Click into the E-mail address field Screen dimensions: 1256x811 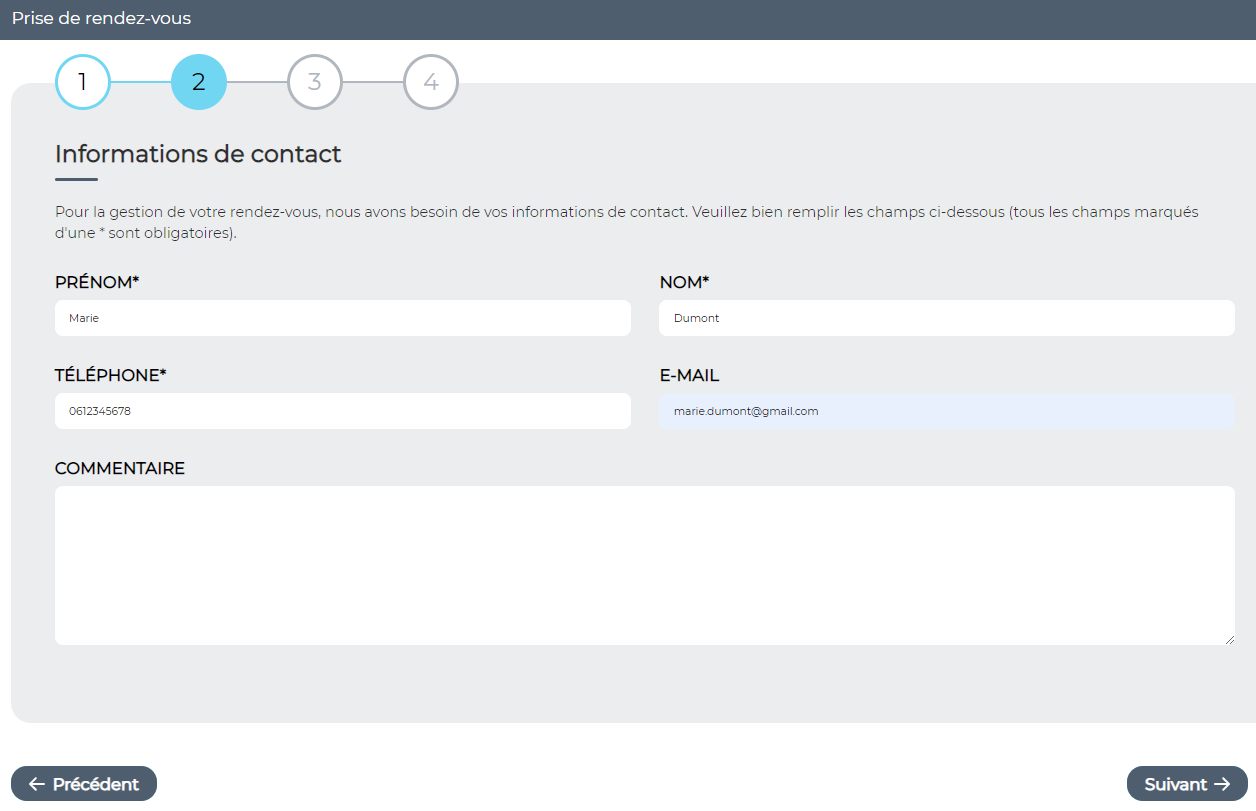coord(946,411)
